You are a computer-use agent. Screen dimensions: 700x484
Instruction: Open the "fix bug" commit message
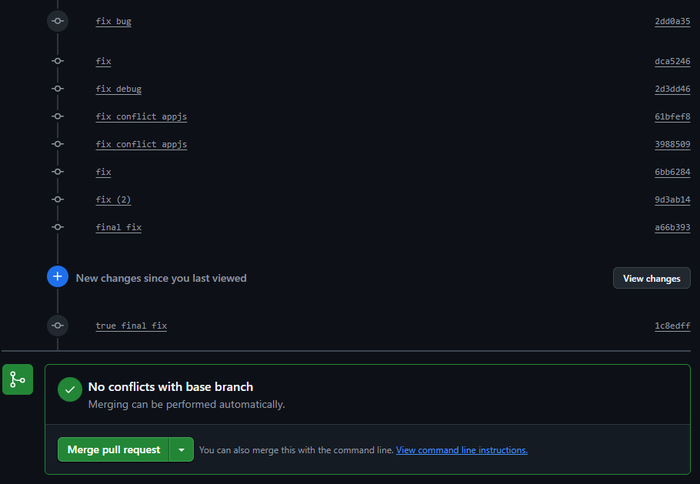coord(113,21)
